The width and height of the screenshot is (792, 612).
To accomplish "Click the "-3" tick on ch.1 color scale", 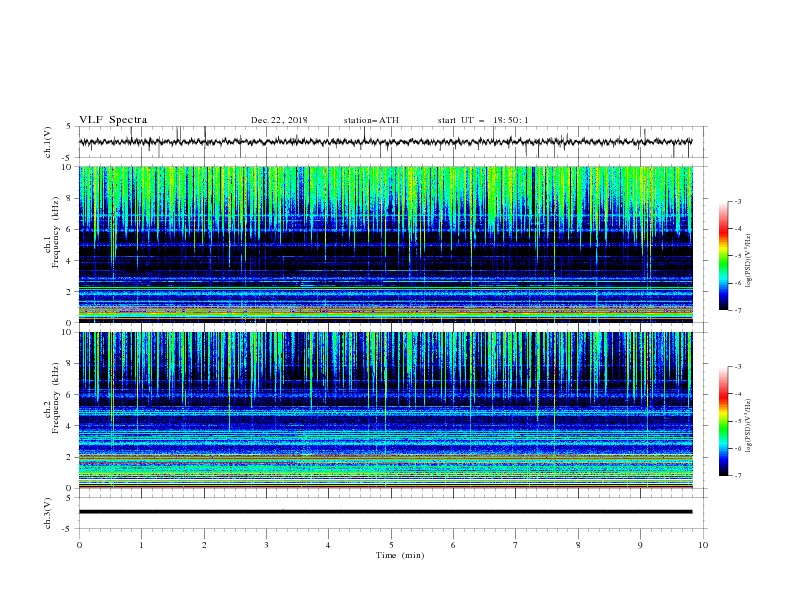I will click(x=737, y=201).
